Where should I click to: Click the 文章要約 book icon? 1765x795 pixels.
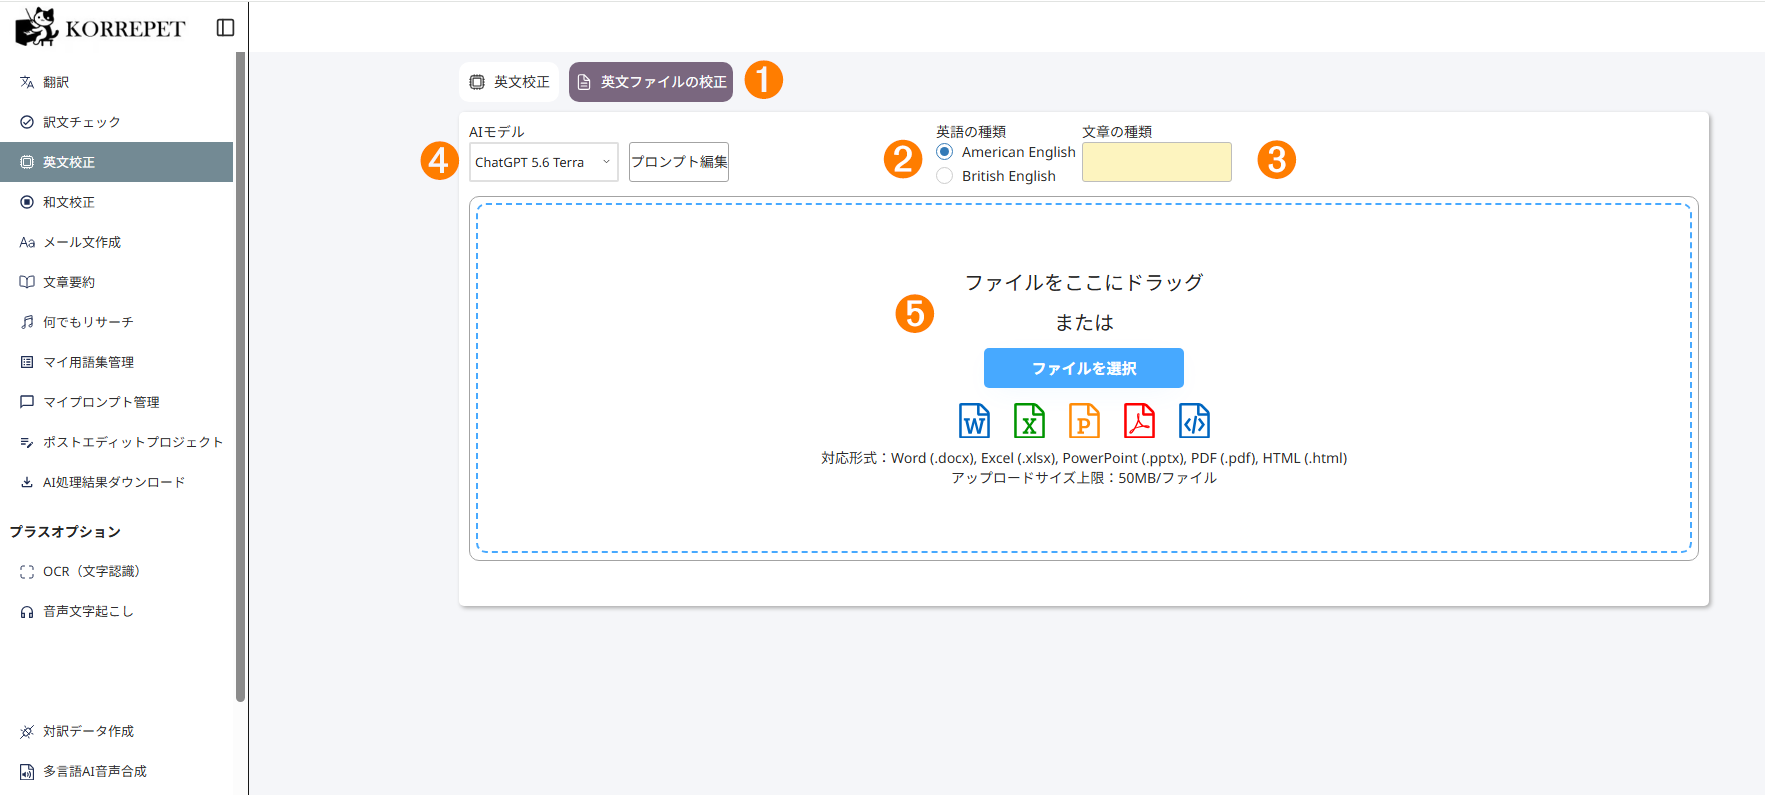[27, 282]
